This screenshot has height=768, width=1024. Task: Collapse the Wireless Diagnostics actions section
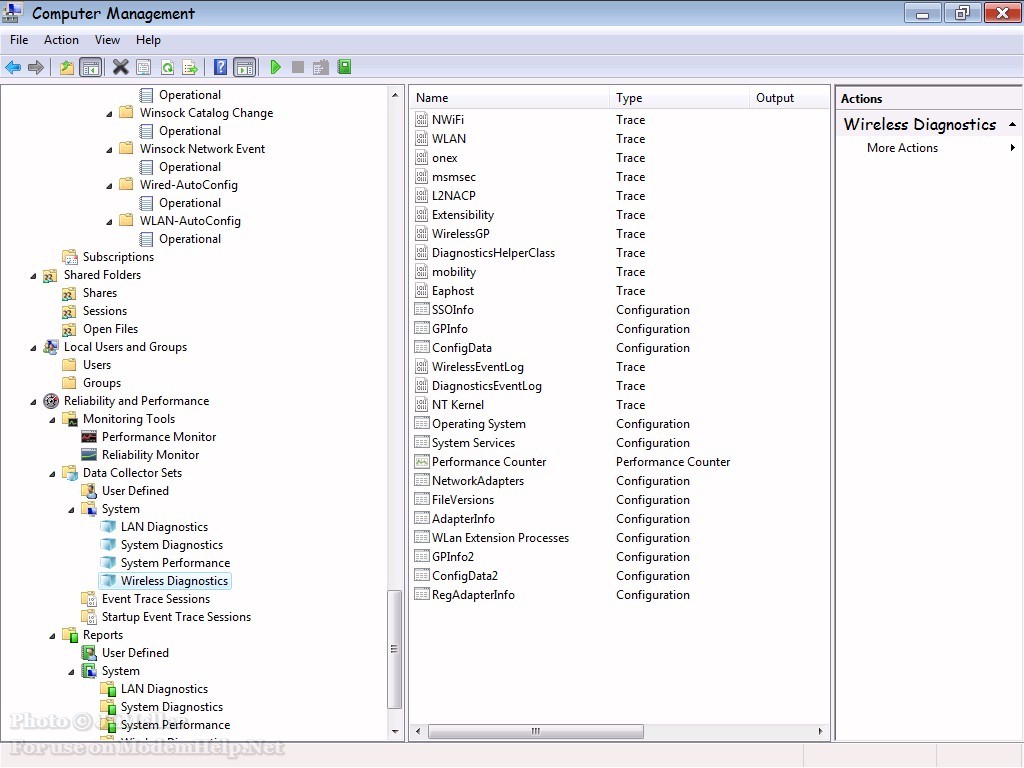[x=1012, y=124]
